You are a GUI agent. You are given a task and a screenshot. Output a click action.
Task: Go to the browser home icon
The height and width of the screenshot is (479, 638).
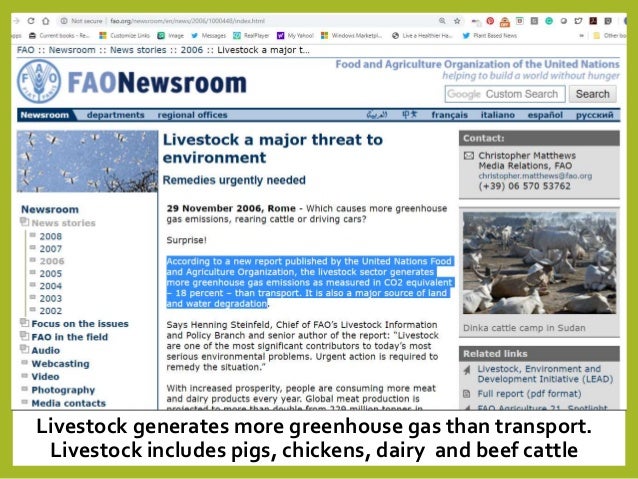pyautogui.click(x=46, y=21)
